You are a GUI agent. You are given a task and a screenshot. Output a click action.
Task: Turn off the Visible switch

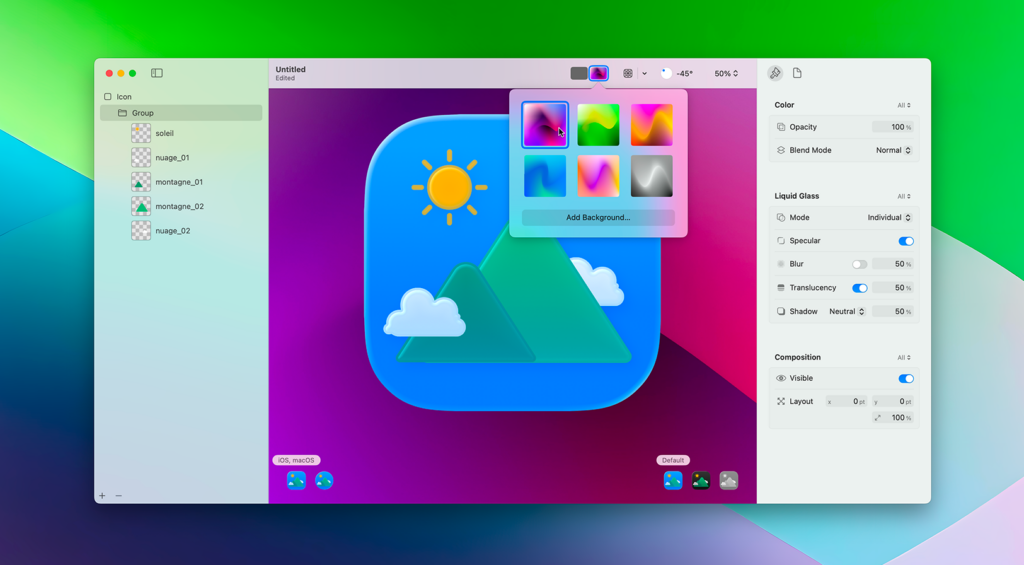(x=905, y=379)
